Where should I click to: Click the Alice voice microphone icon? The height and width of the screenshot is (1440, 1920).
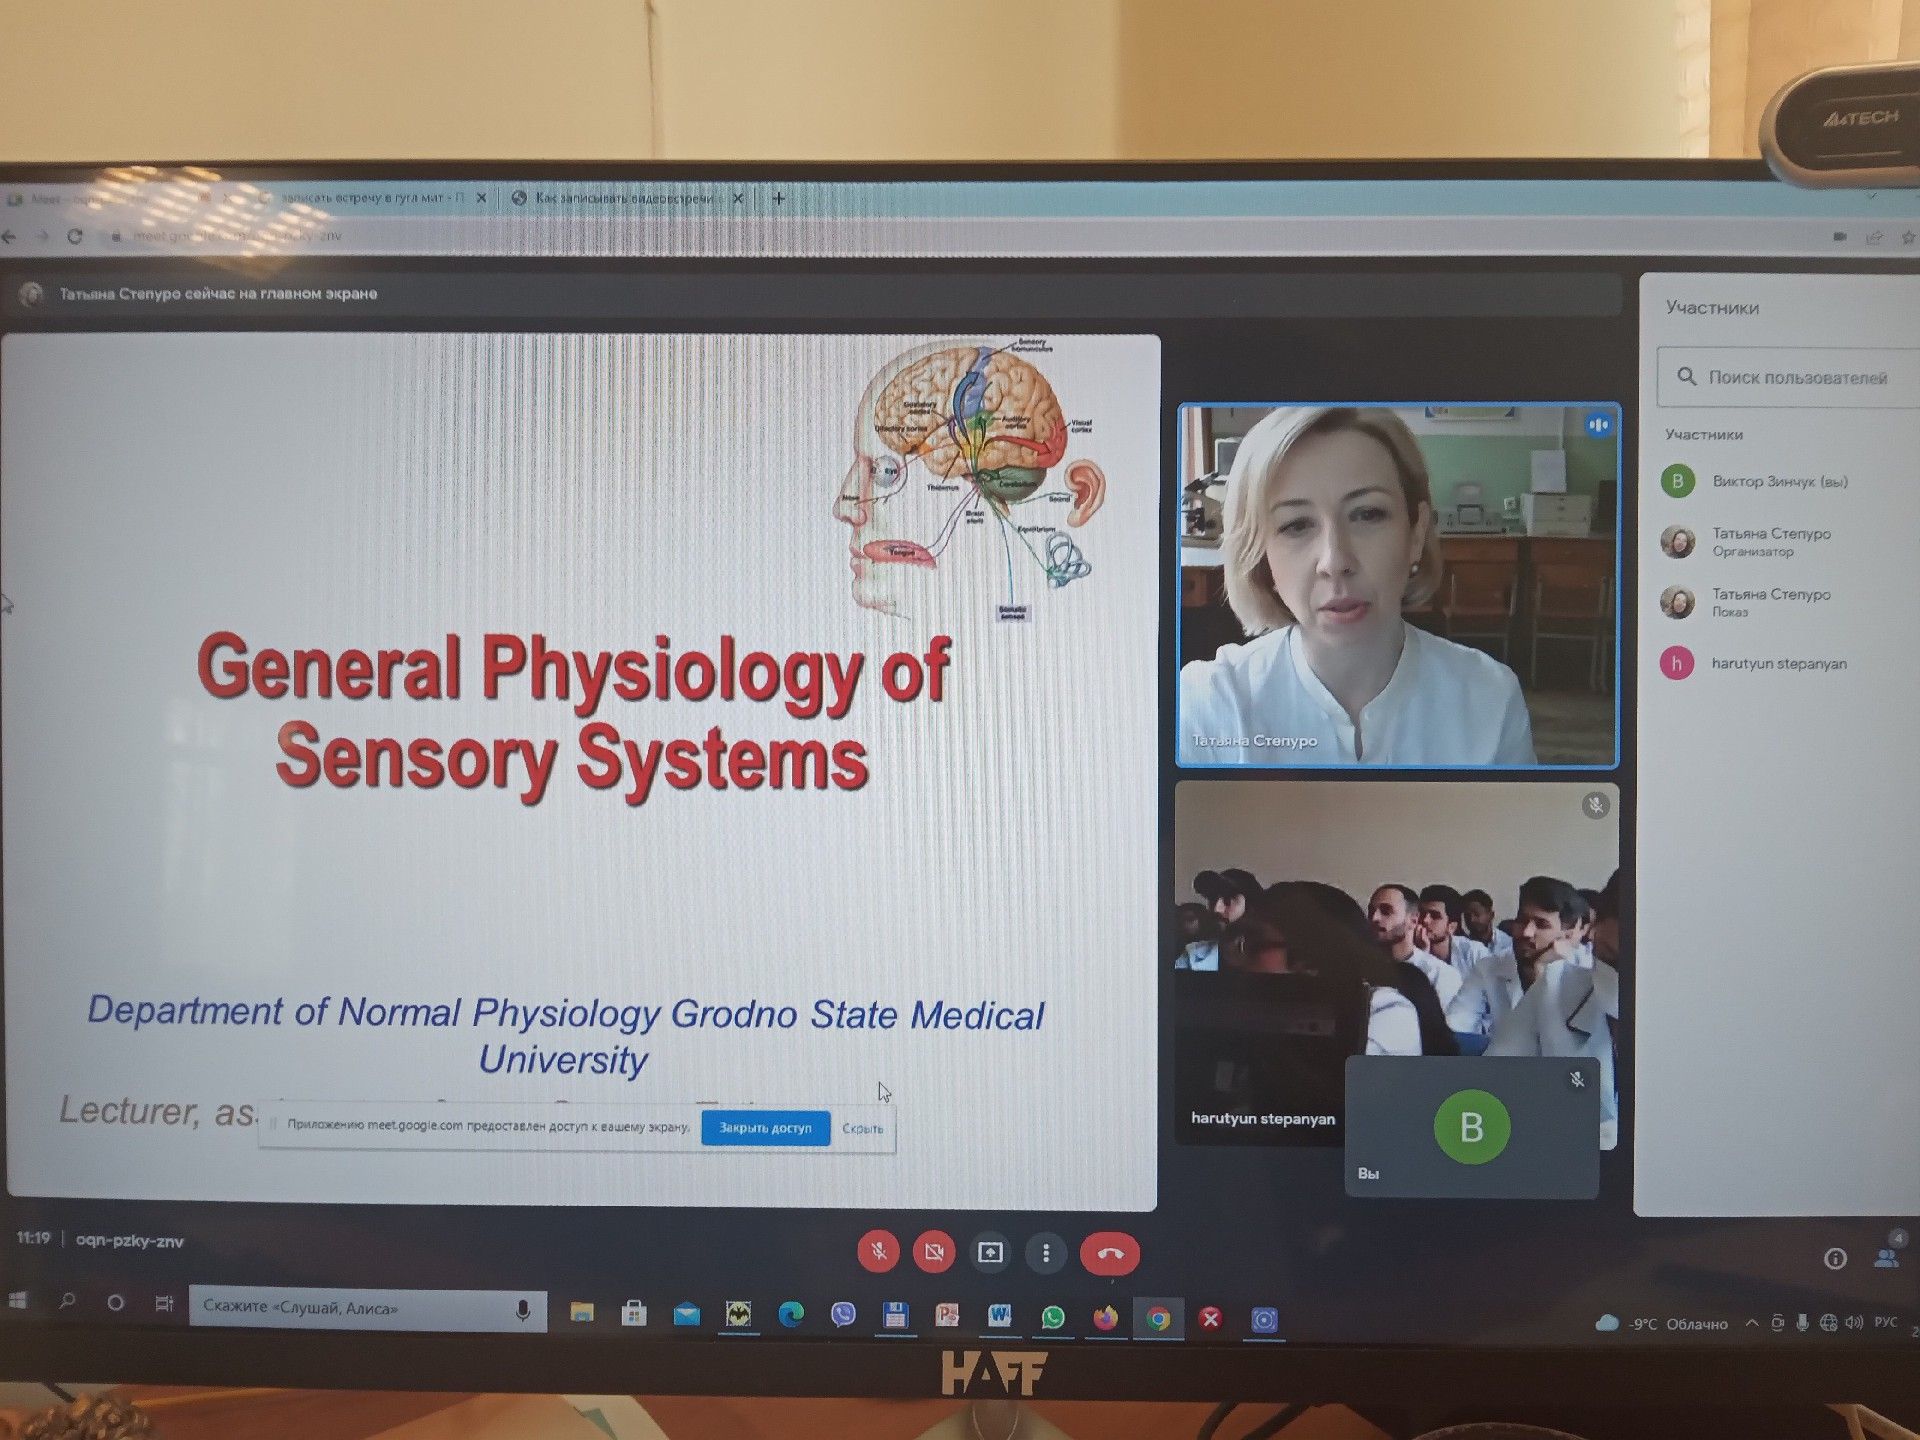click(x=522, y=1310)
